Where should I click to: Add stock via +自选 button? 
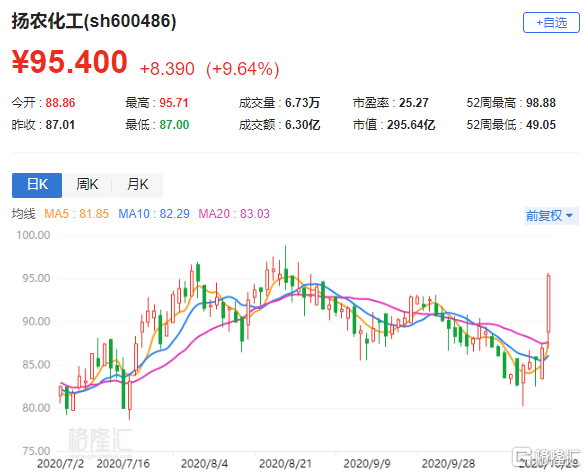pyautogui.click(x=551, y=22)
